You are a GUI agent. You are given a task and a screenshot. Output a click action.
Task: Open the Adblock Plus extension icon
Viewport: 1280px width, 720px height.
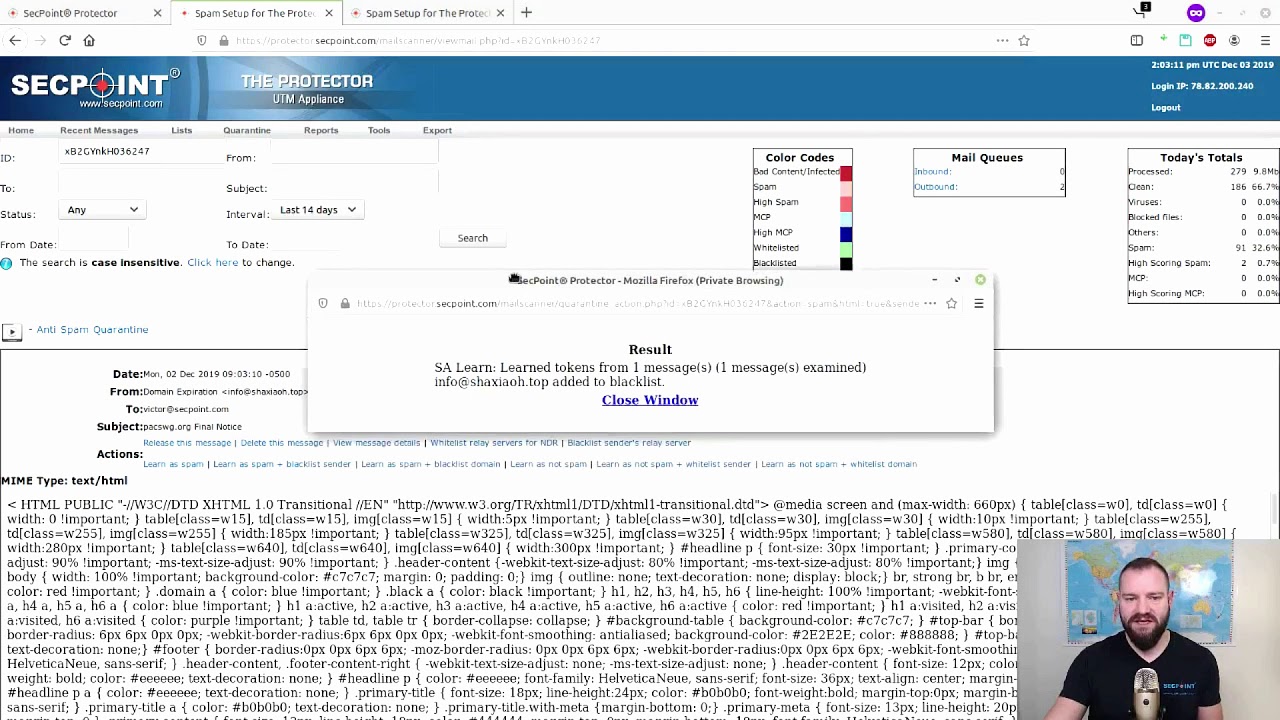coord(1210,40)
